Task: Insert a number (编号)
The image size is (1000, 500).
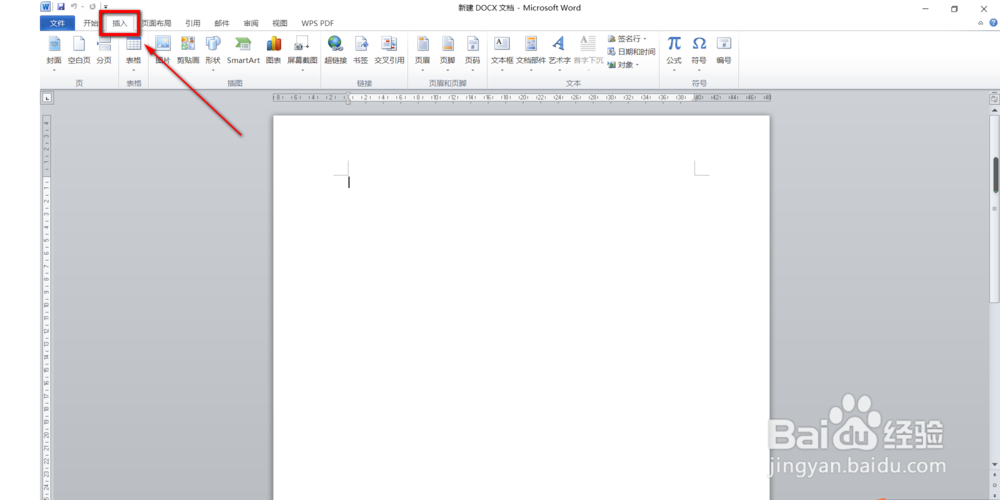Action: point(724,51)
